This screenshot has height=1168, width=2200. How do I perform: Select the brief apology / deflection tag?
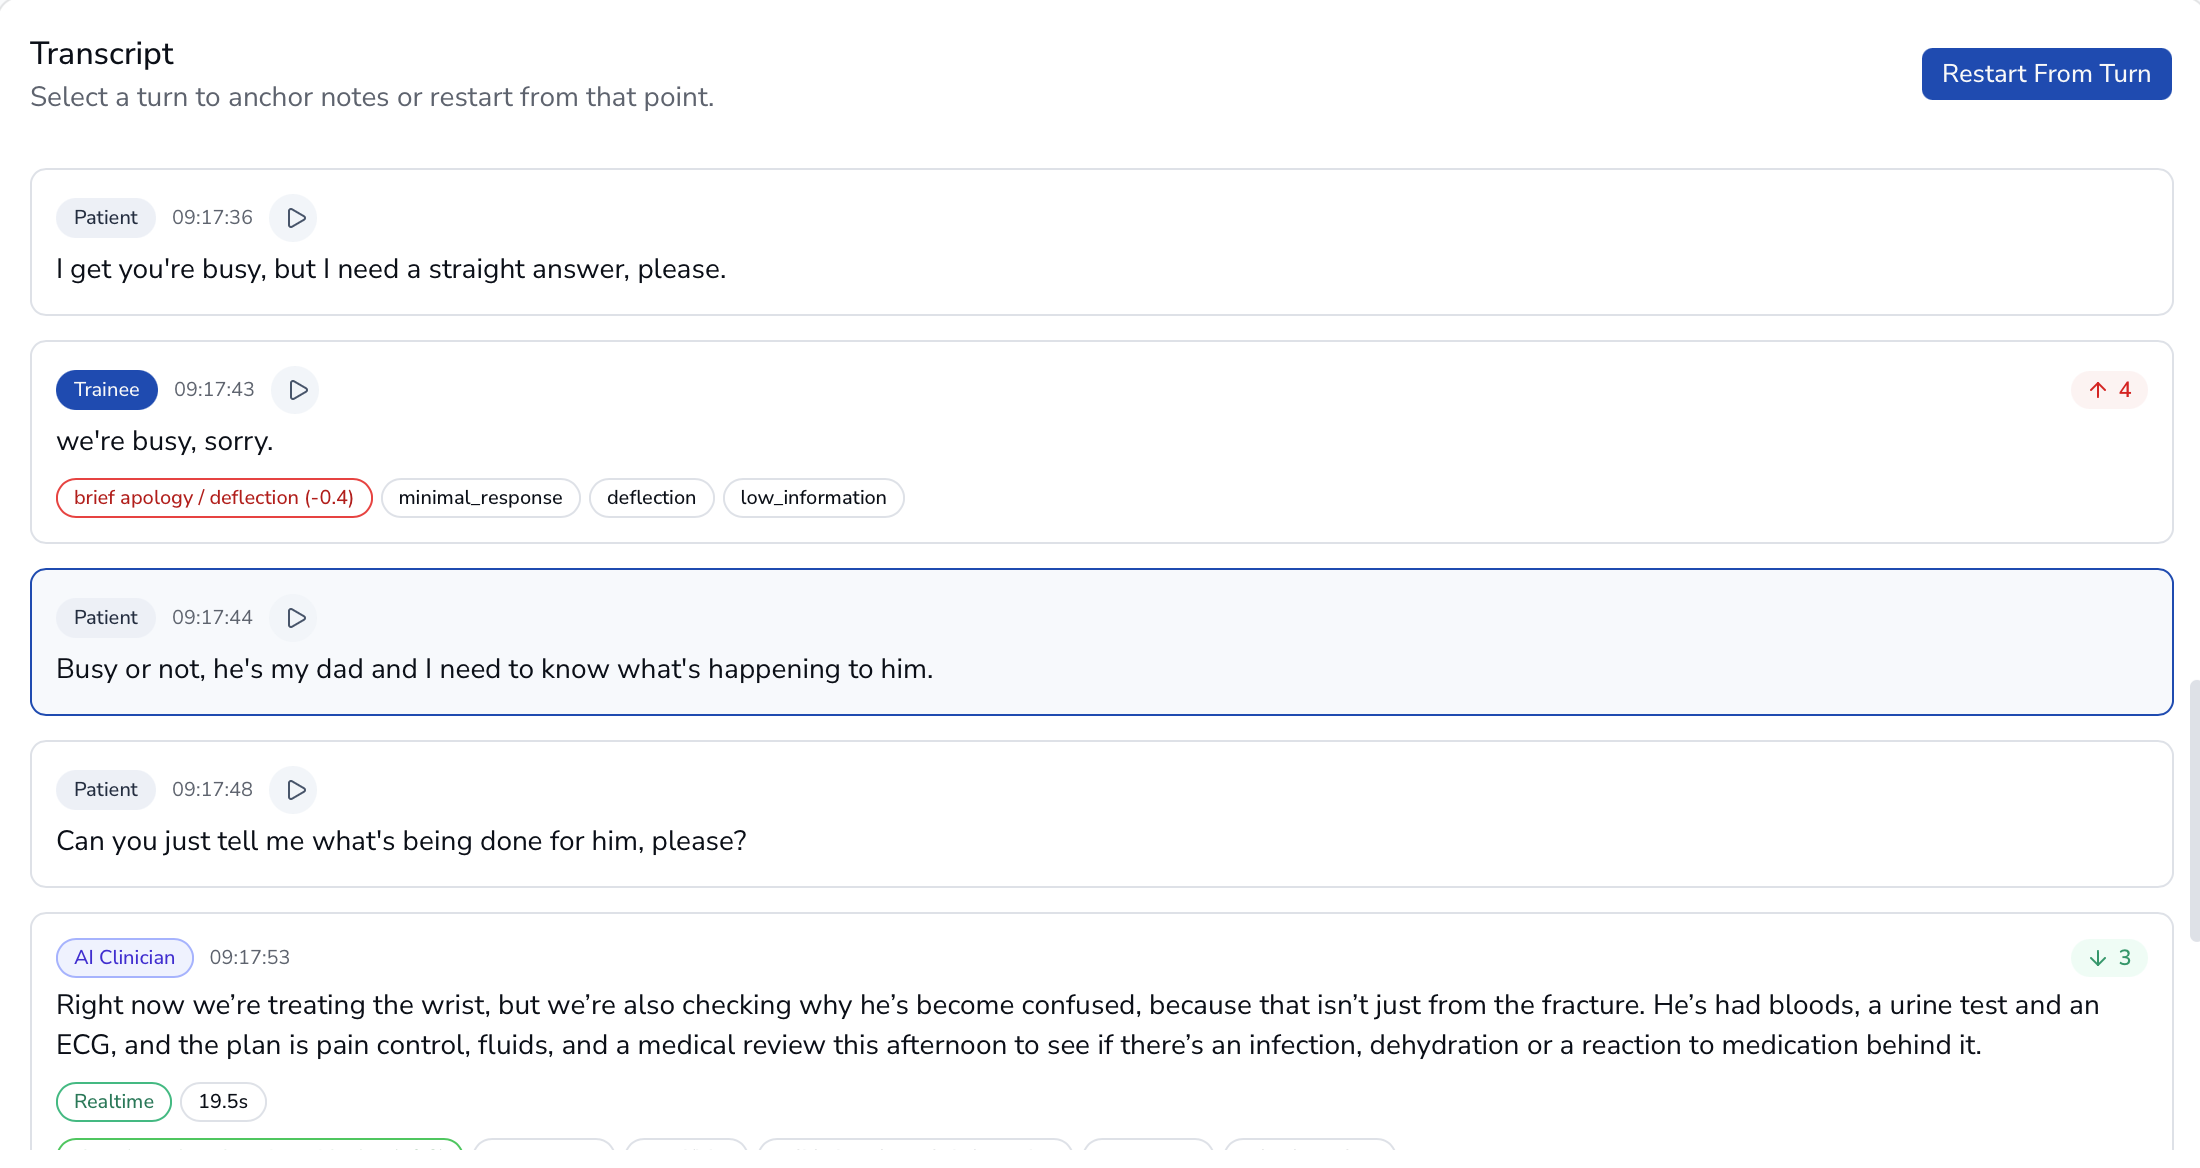(214, 498)
